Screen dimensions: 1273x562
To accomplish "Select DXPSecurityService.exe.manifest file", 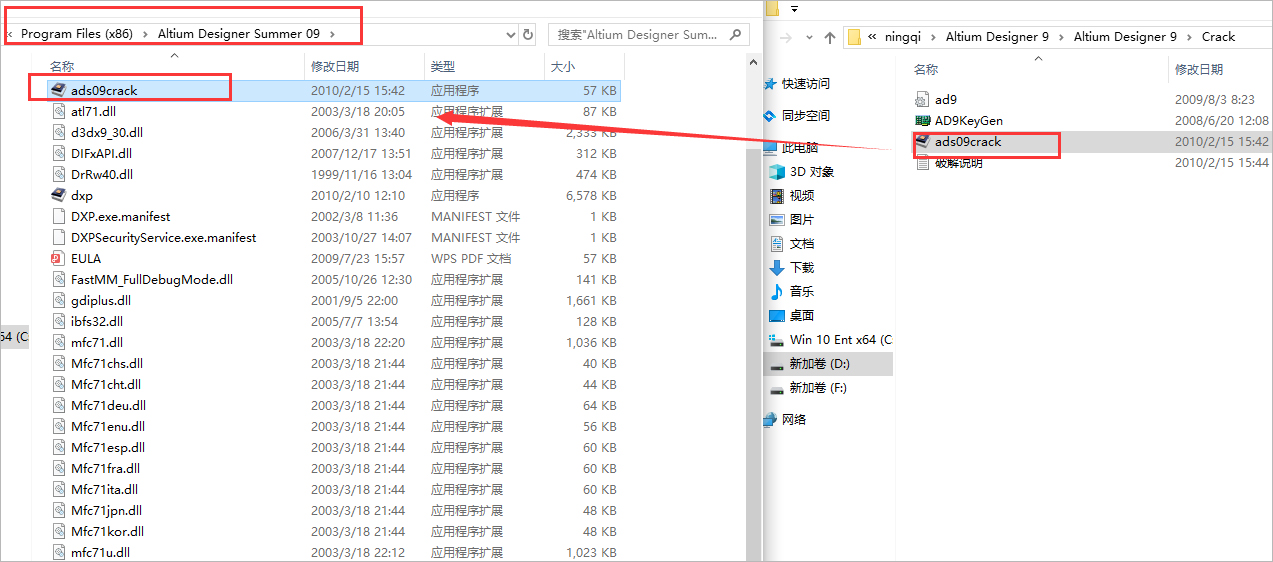I will [163, 237].
